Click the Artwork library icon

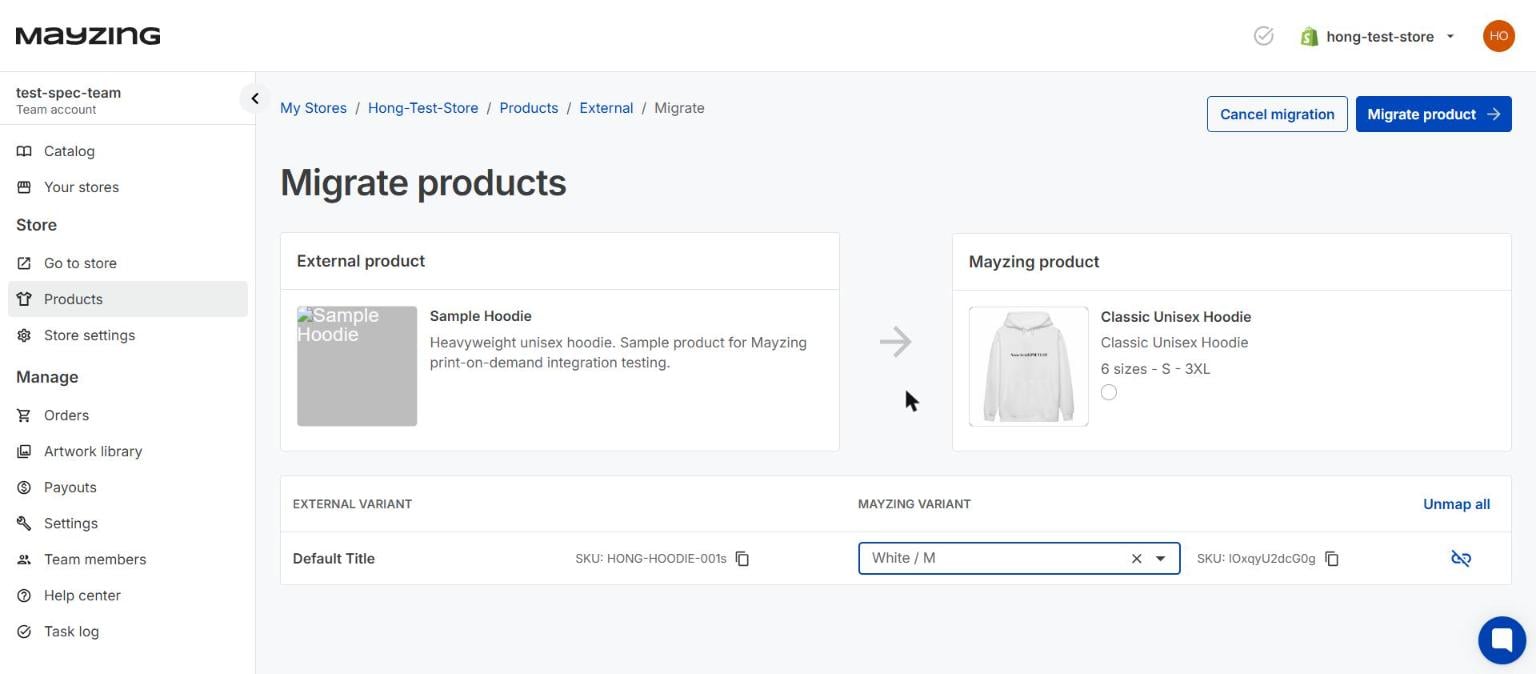pos(24,451)
